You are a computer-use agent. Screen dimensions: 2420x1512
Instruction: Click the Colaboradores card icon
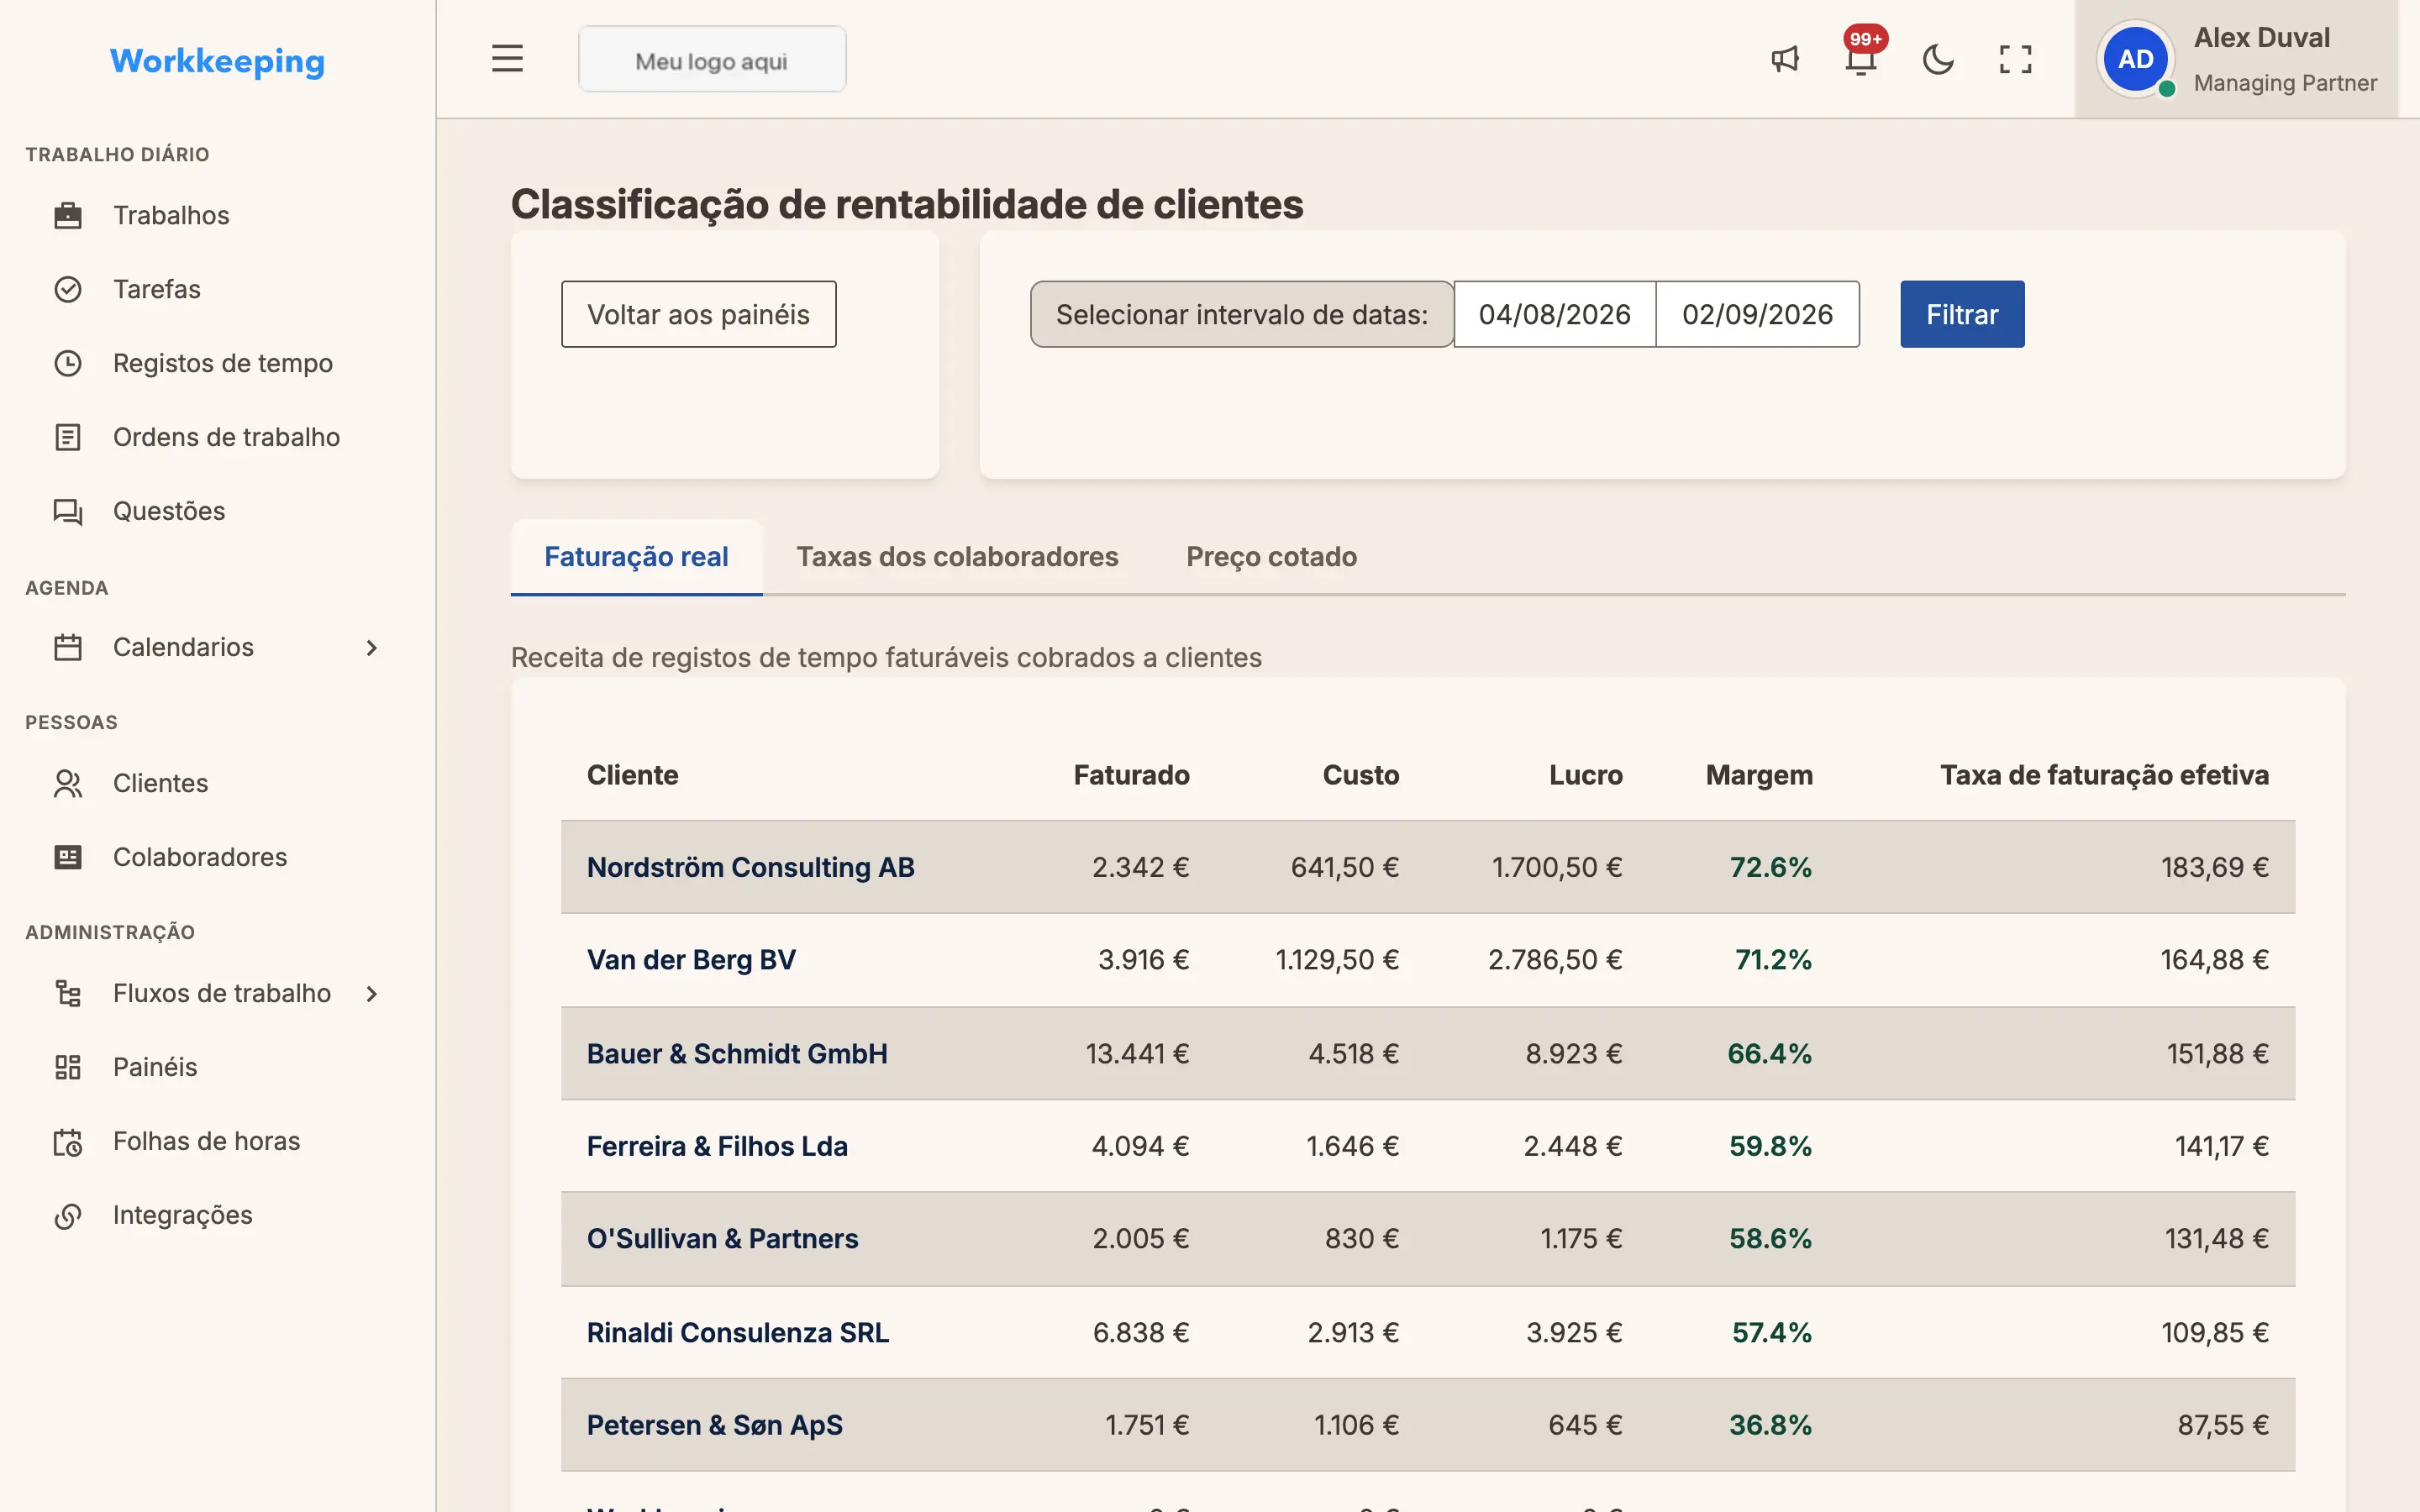68,857
